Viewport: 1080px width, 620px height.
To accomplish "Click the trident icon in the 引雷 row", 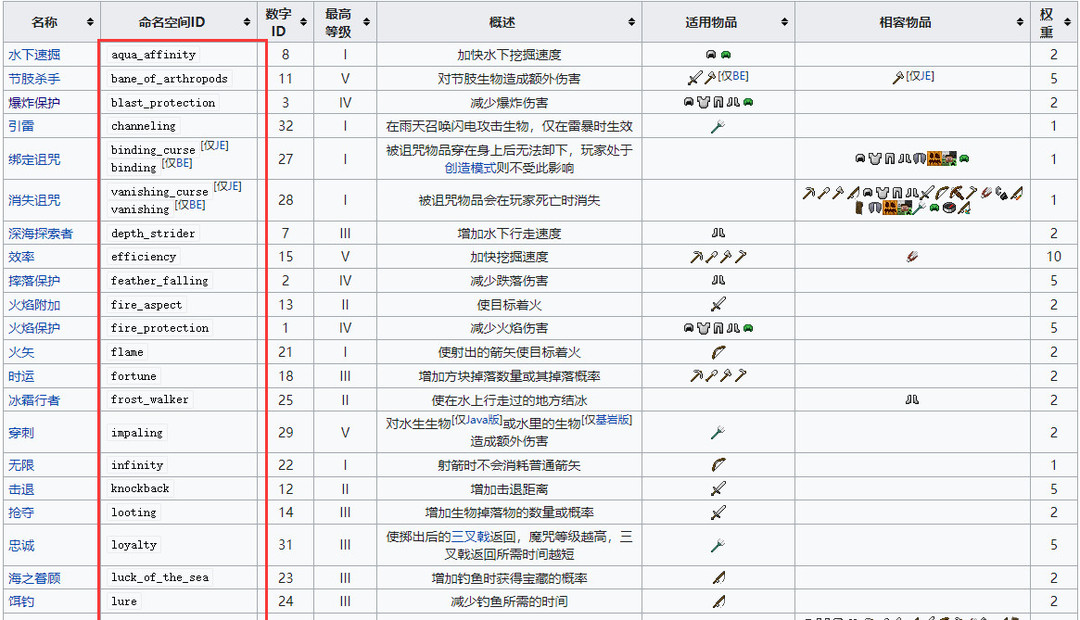I will pos(717,126).
